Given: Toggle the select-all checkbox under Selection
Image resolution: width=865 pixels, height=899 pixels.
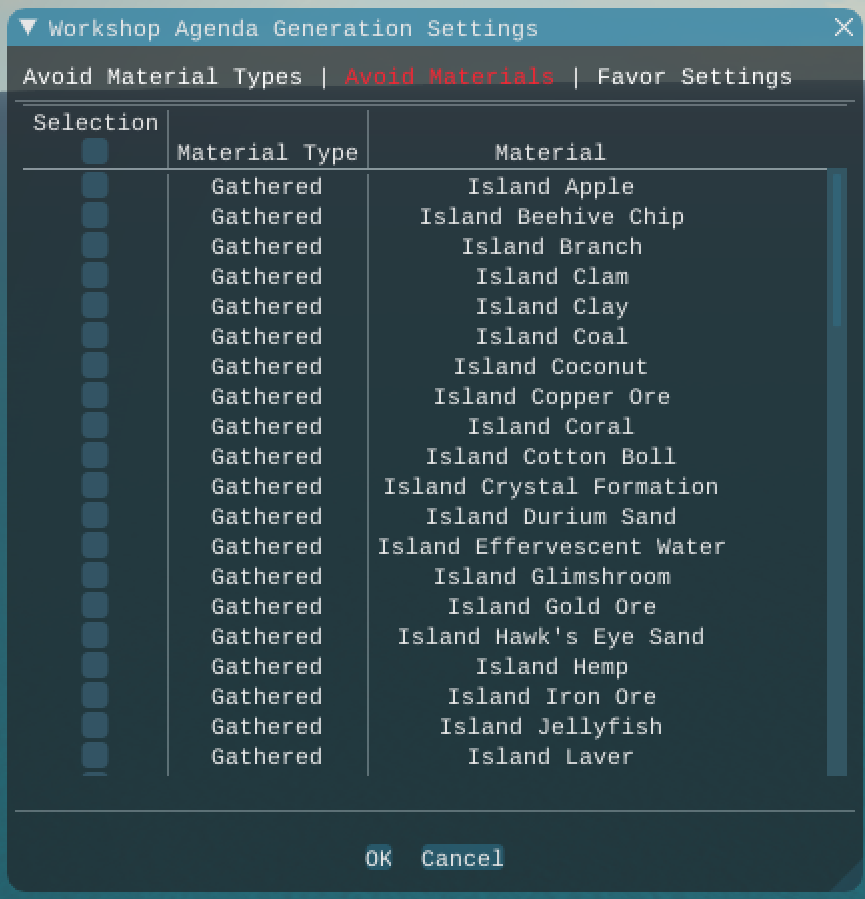Looking at the screenshot, I should [x=95, y=151].
